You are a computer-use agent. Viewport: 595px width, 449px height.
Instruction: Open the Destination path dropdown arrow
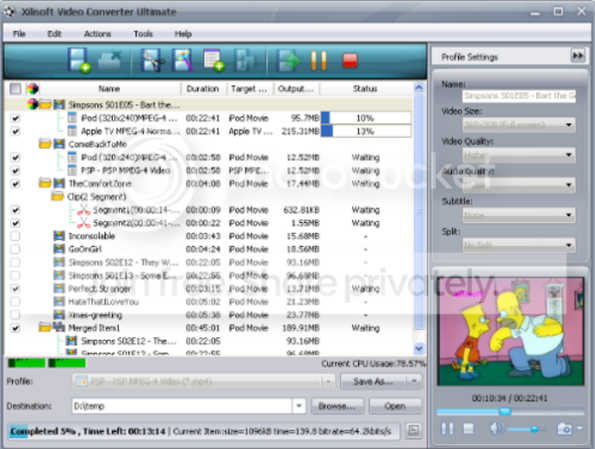point(299,406)
